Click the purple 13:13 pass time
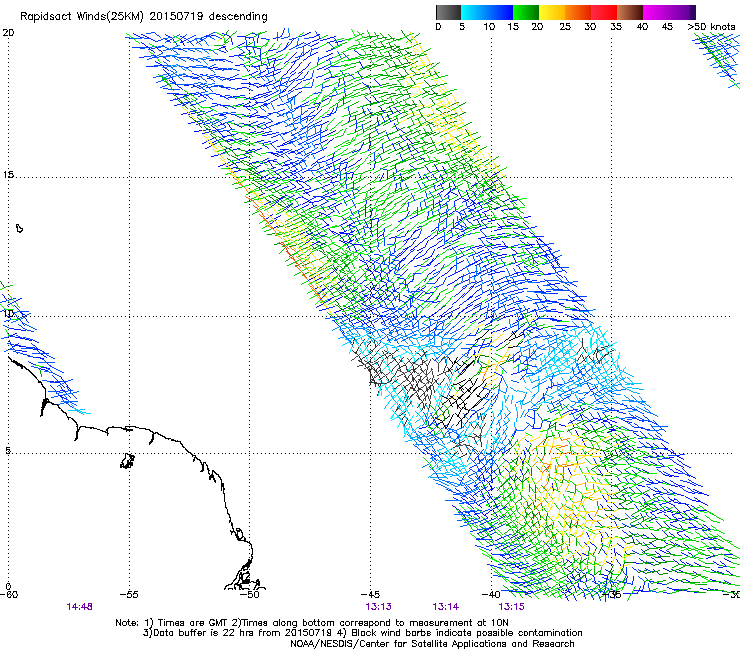 tap(378, 607)
